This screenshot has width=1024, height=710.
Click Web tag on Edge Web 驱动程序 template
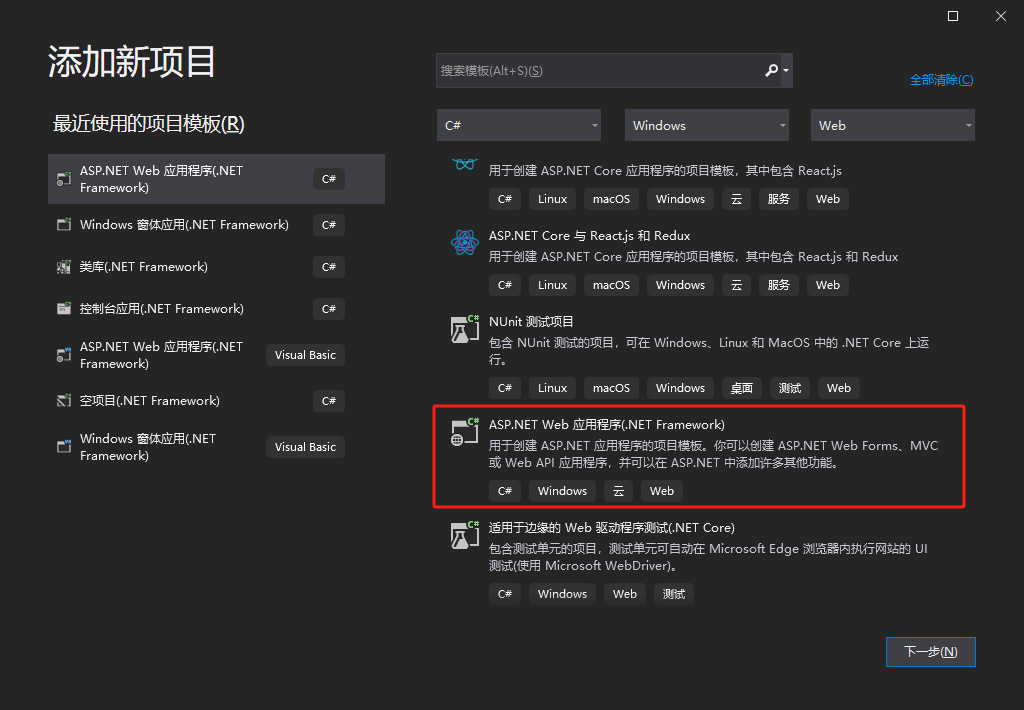tap(624, 594)
